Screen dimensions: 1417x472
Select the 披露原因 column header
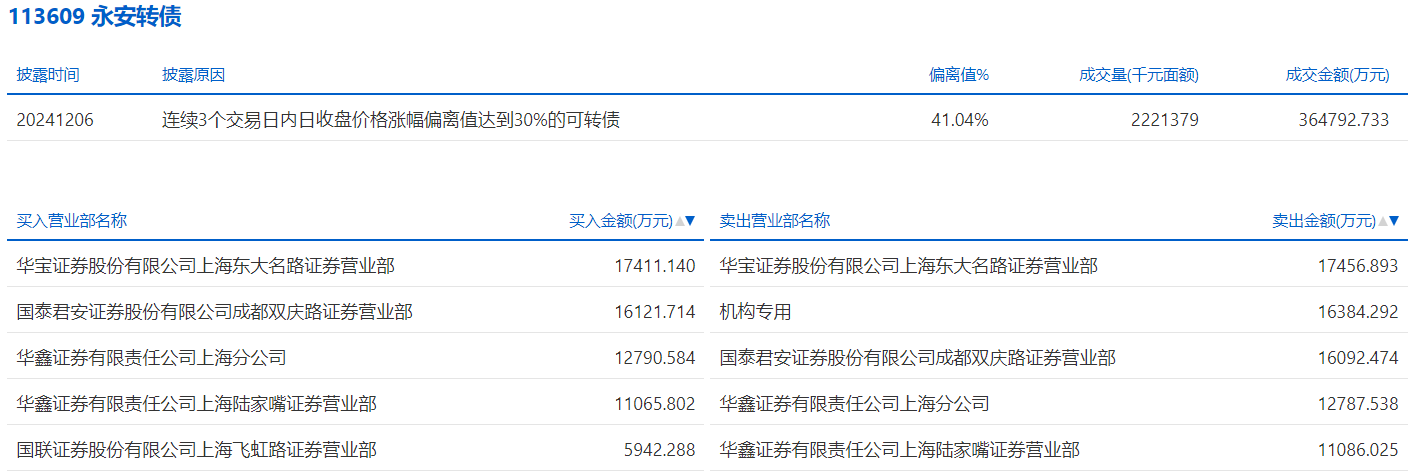193,75
